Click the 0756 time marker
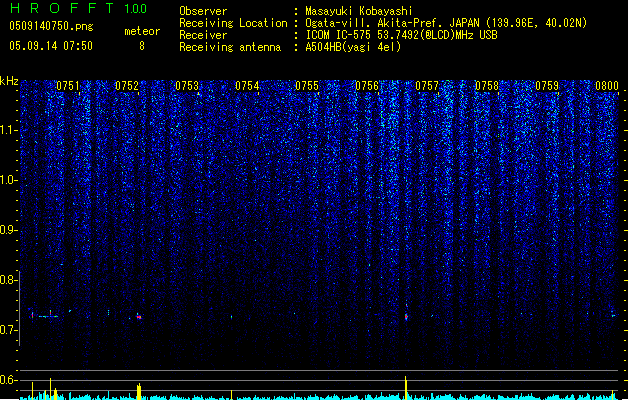Image resolution: width=629 pixels, height=400 pixels. (367, 86)
